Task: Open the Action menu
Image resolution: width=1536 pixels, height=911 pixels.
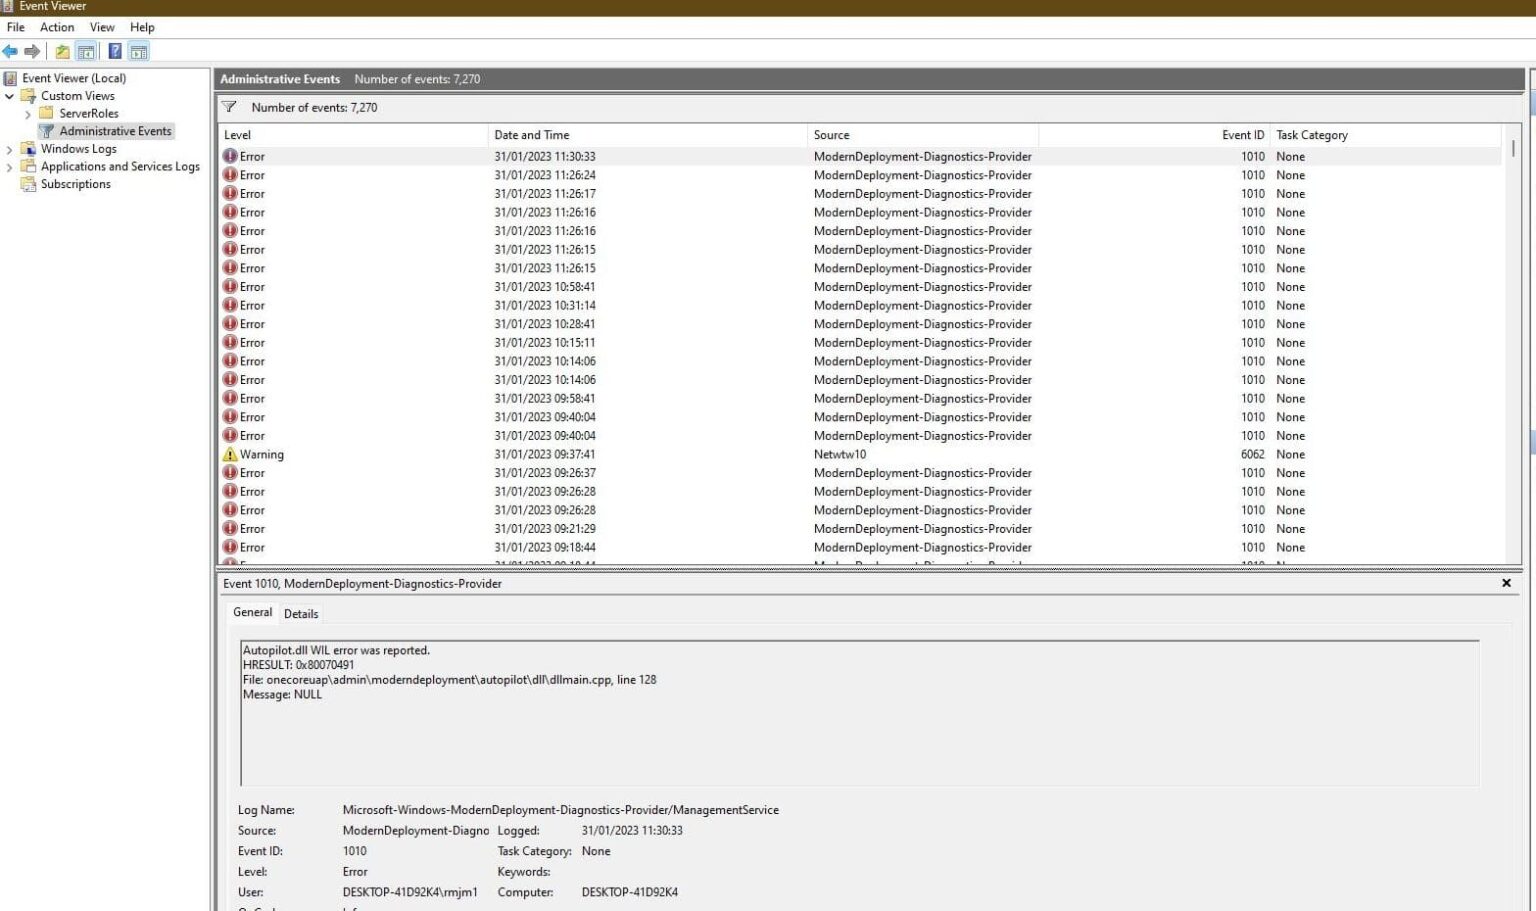Action: [x=56, y=27]
